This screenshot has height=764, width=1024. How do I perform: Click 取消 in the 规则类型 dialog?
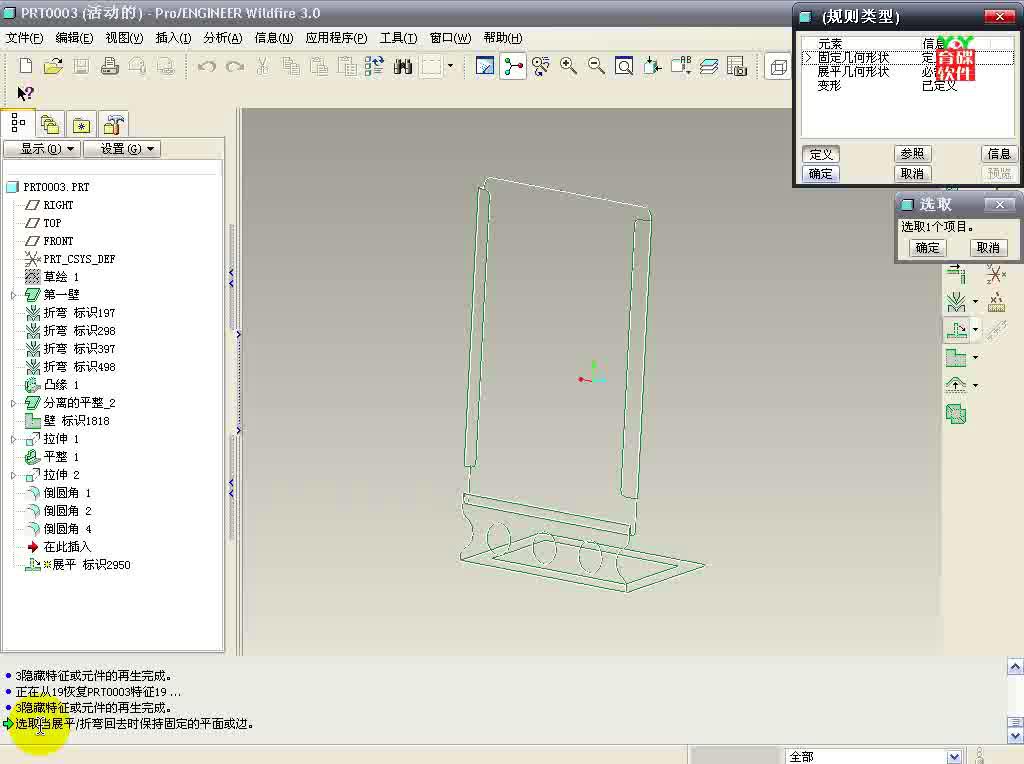coord(912,174)
